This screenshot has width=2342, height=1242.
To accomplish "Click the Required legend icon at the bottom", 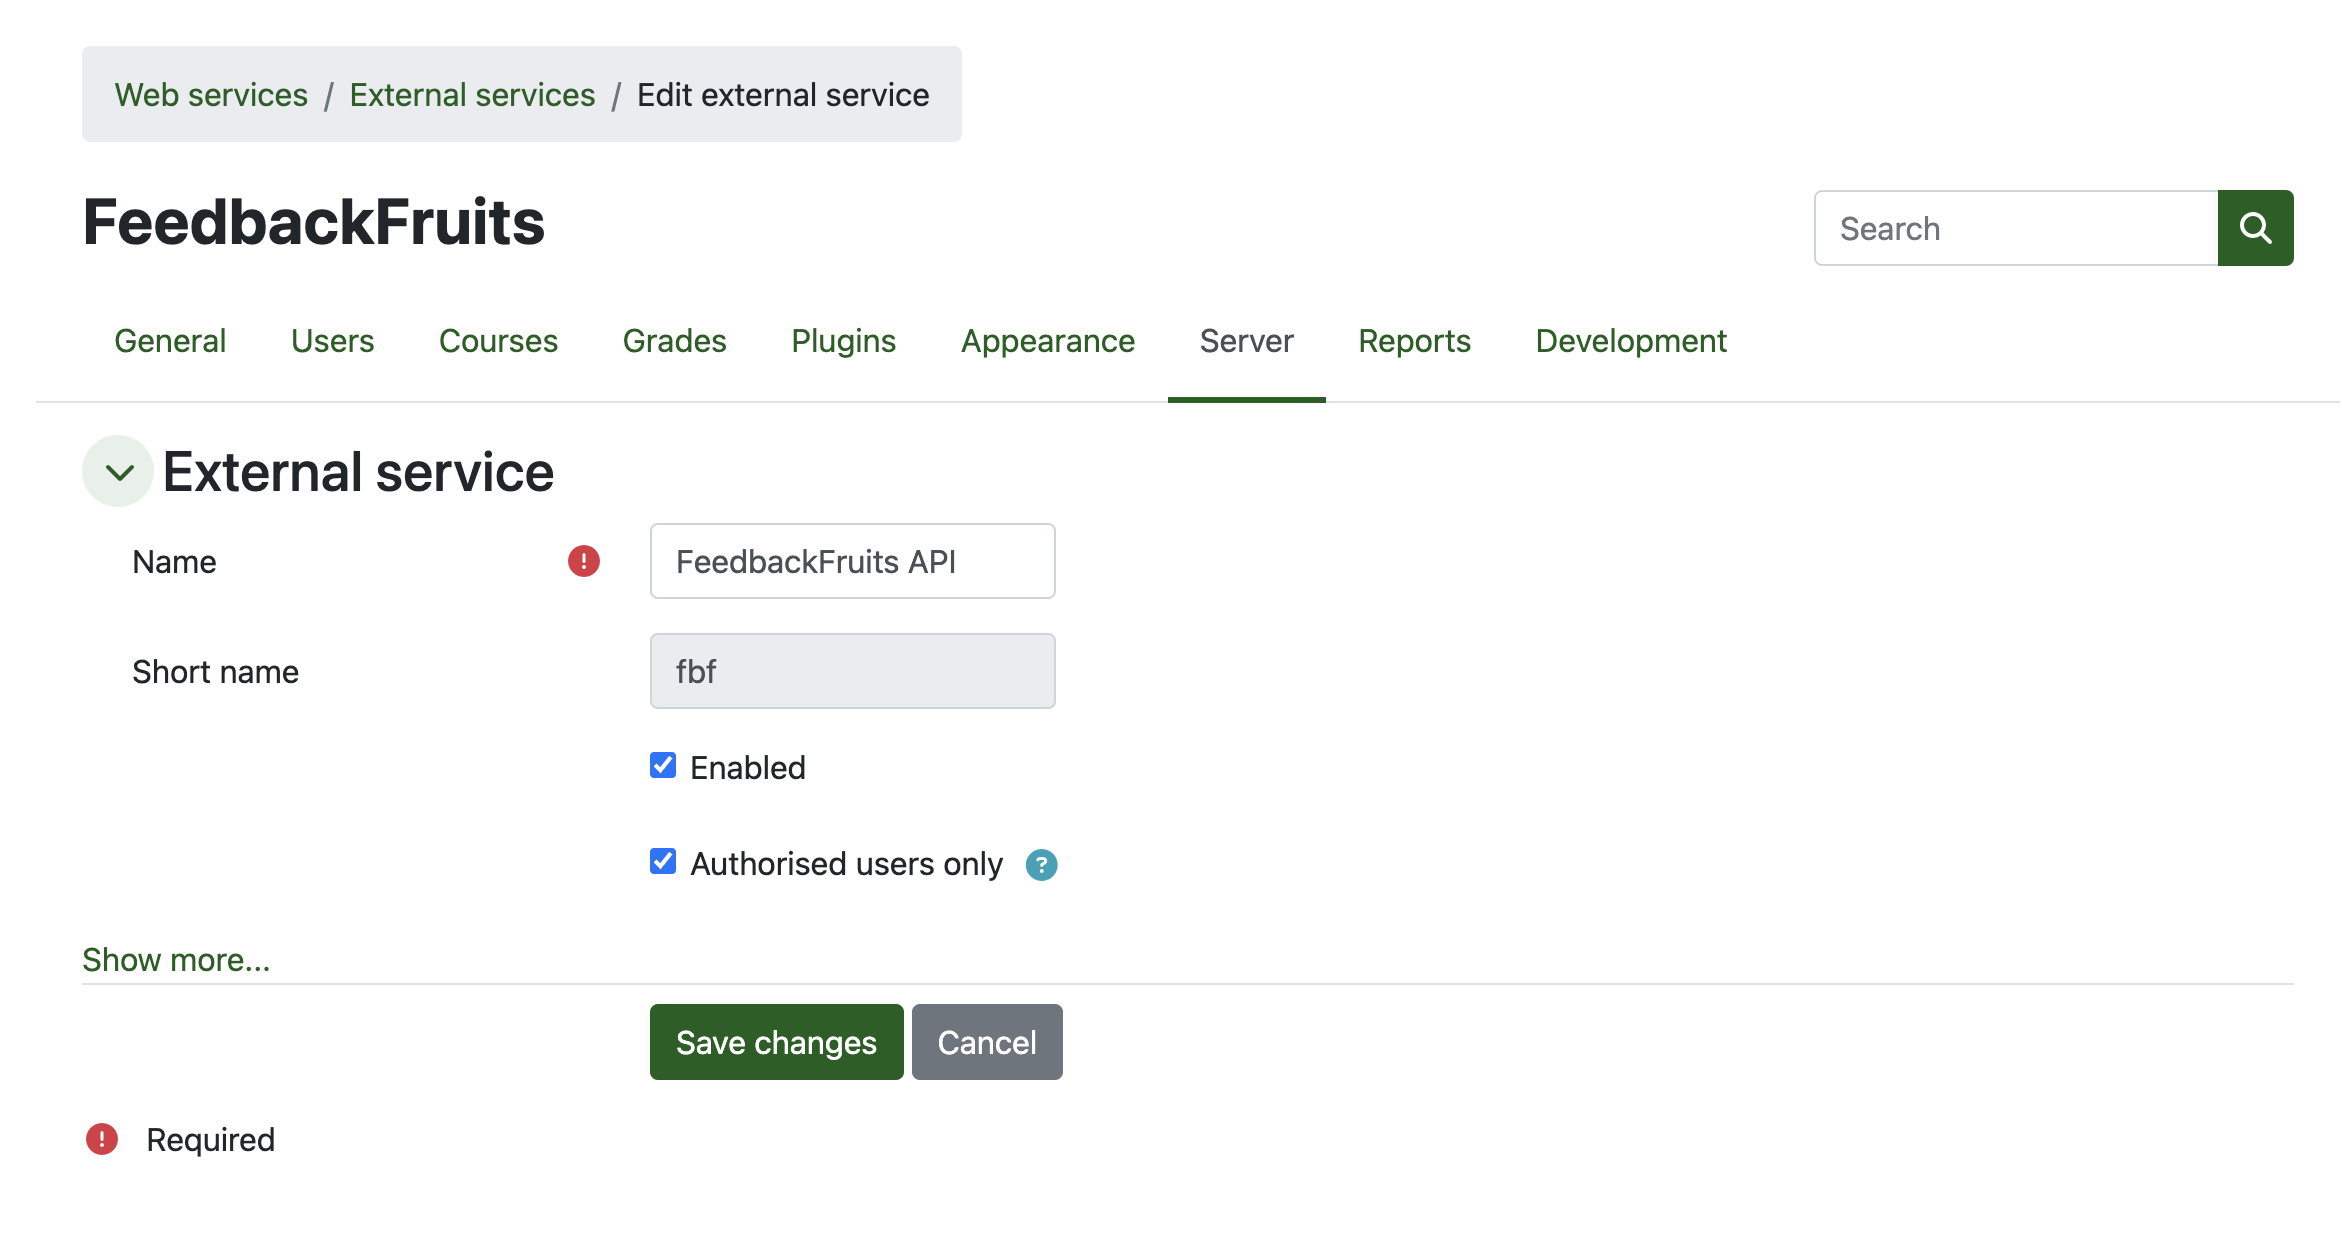I will (102, 1139).
